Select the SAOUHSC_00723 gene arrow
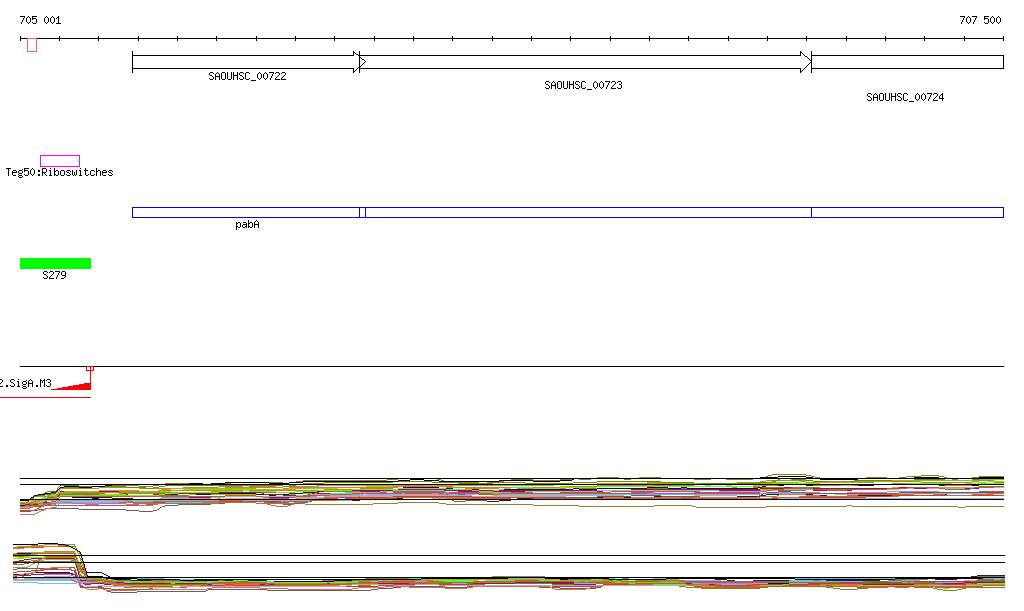 pos(584,62)
